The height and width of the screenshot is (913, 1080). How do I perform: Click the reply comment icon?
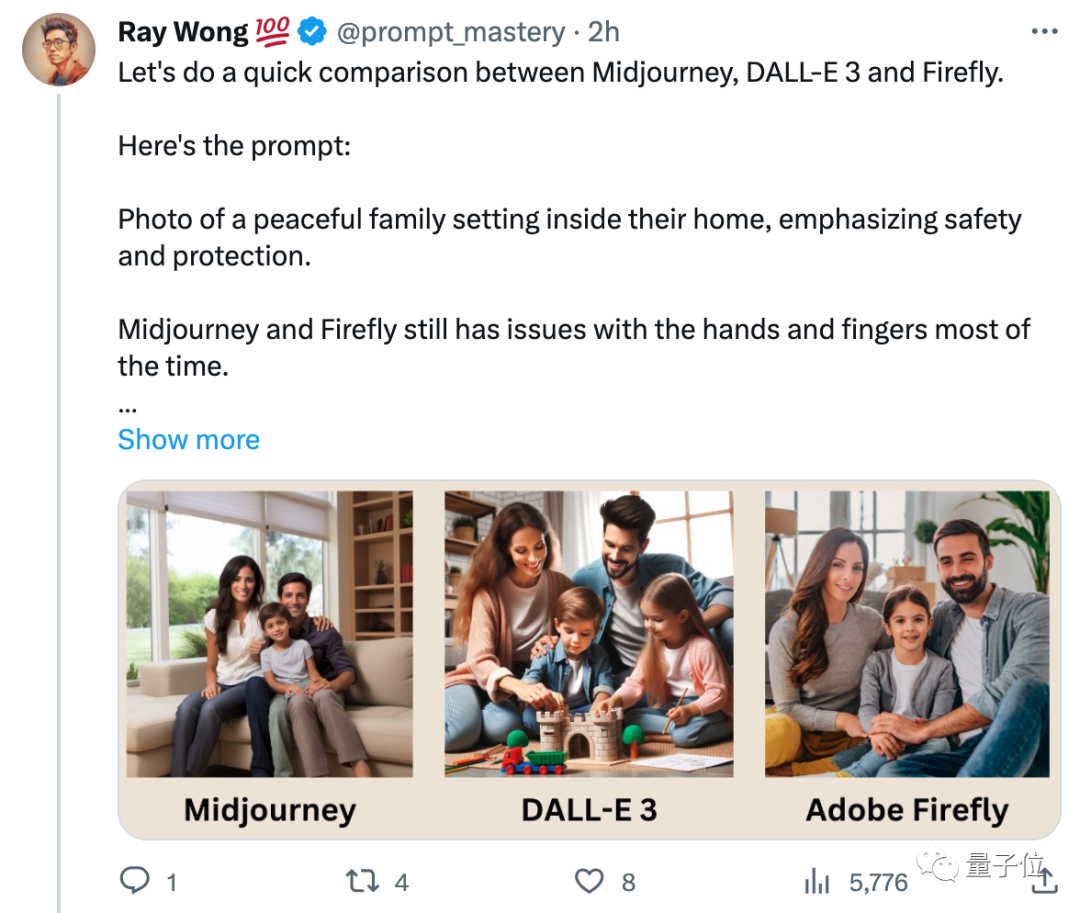point(134,881)
